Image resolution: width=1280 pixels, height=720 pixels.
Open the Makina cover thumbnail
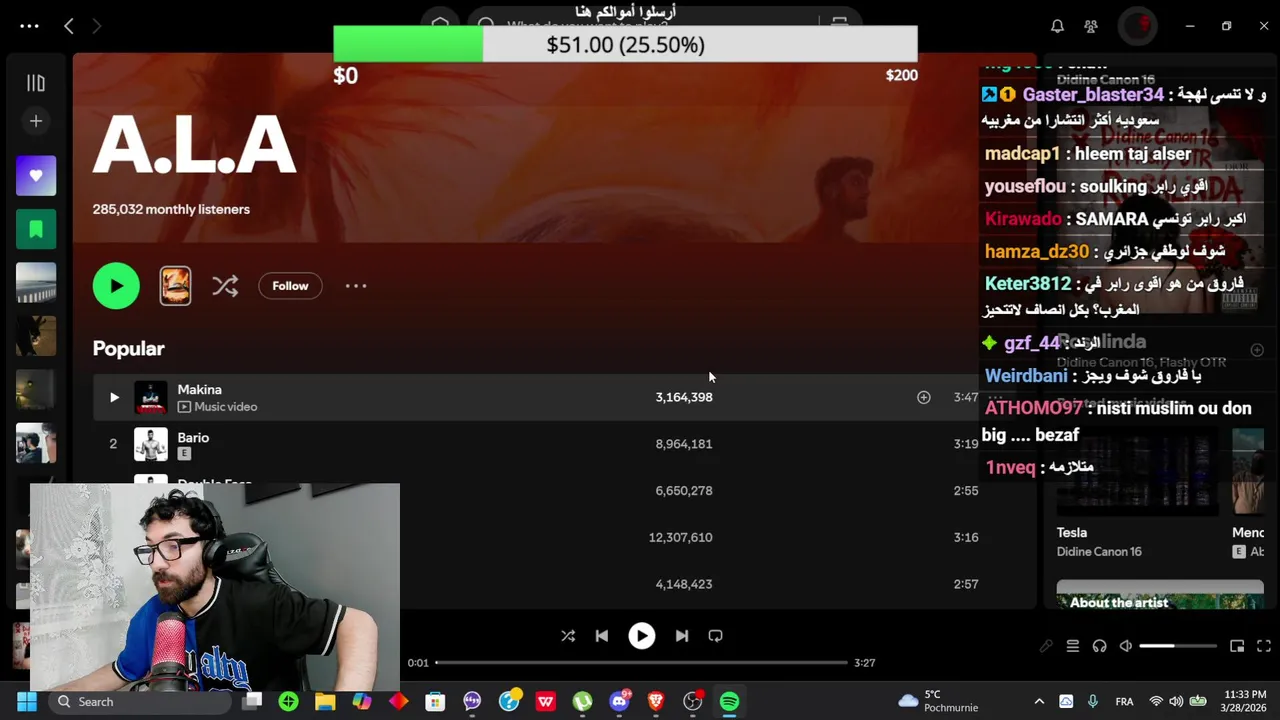tap(151, 398)
